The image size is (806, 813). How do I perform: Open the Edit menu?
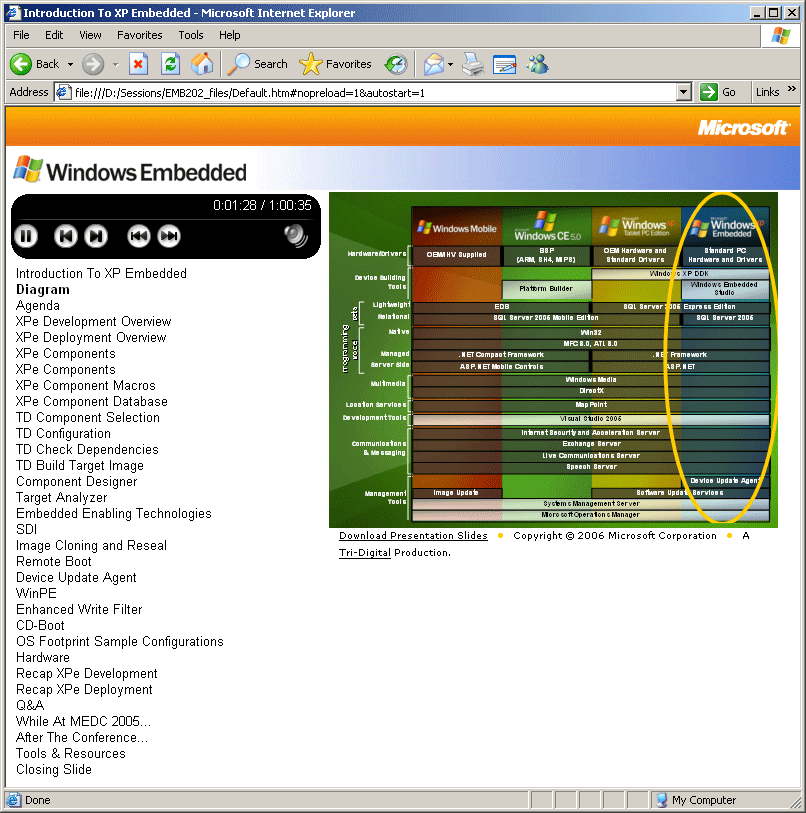click(54, 35)
